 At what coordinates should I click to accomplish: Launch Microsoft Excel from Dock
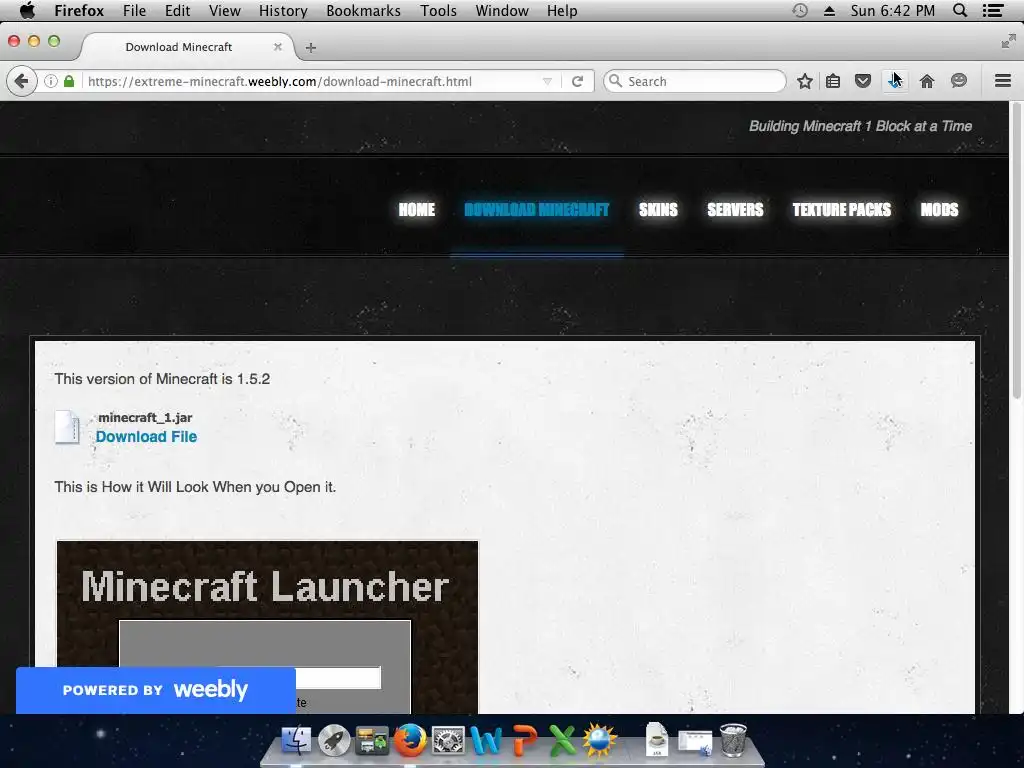point(562,741)
